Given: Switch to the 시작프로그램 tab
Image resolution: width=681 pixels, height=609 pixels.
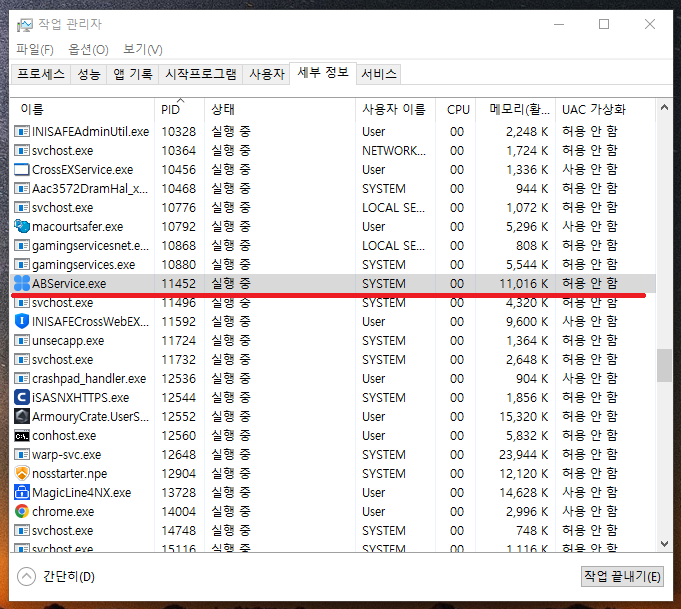Looking at the screenshot, I should [x=201, y=74].
